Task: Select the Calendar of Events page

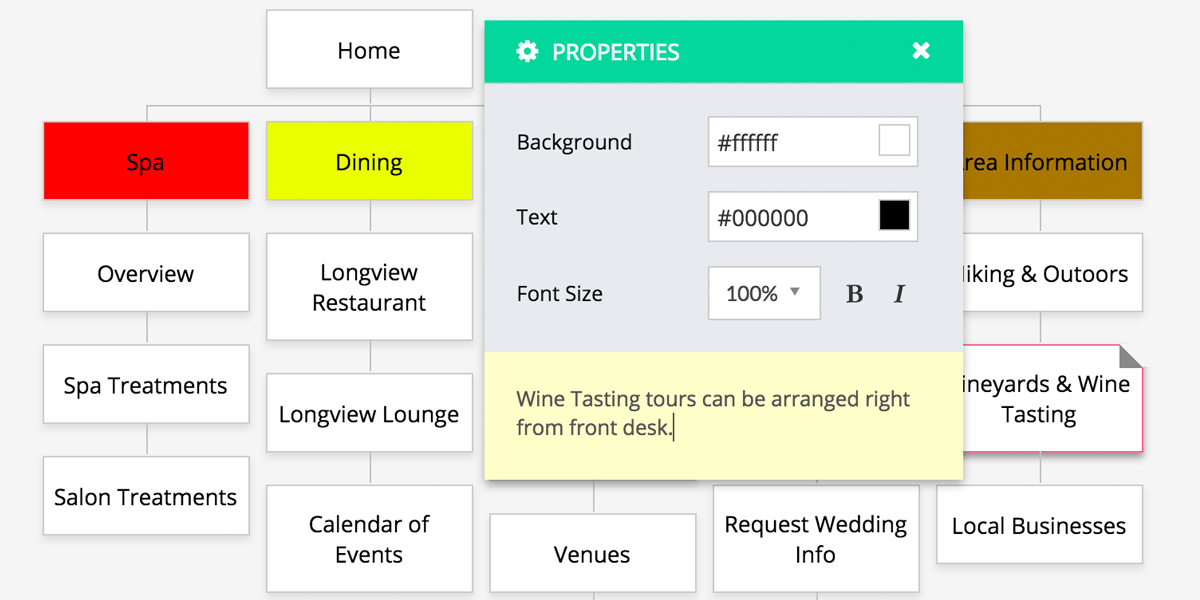Action: (369, 539)
